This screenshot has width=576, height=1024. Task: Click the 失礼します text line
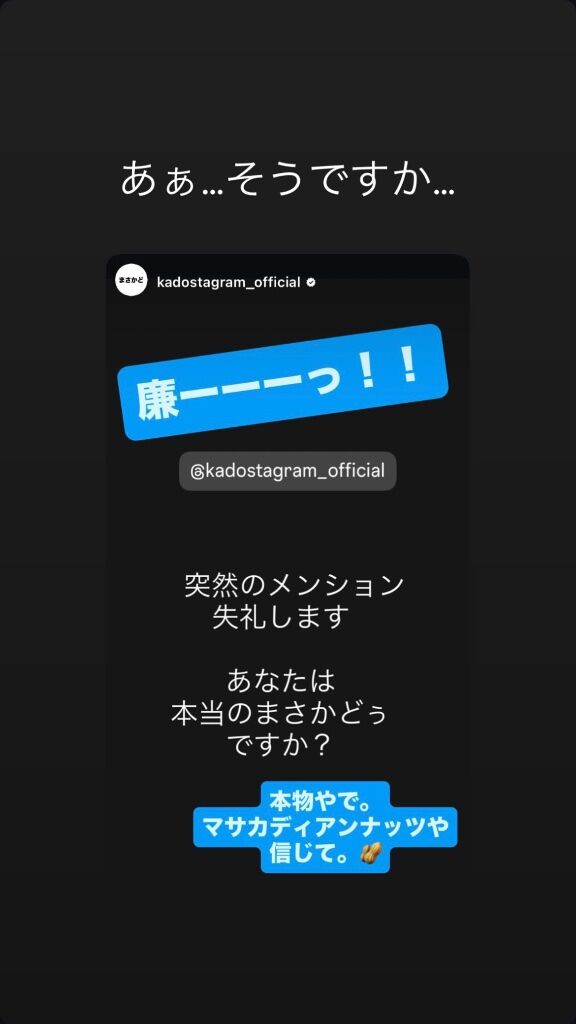click(279, 617)
